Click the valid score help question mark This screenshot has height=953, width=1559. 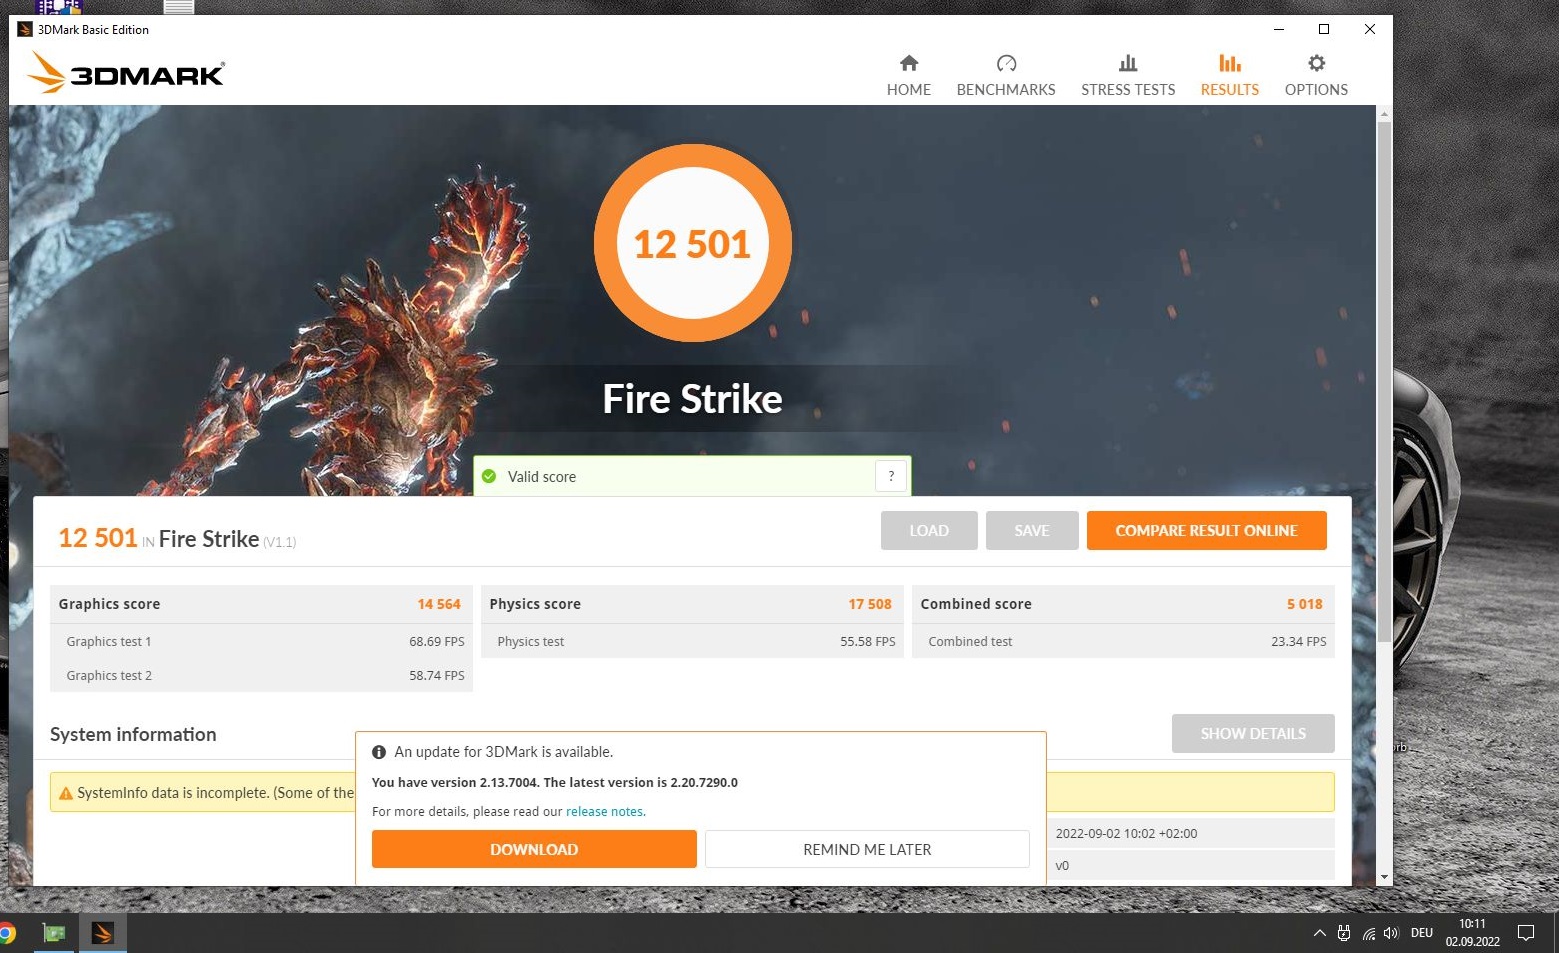click(x=891, y=476)
